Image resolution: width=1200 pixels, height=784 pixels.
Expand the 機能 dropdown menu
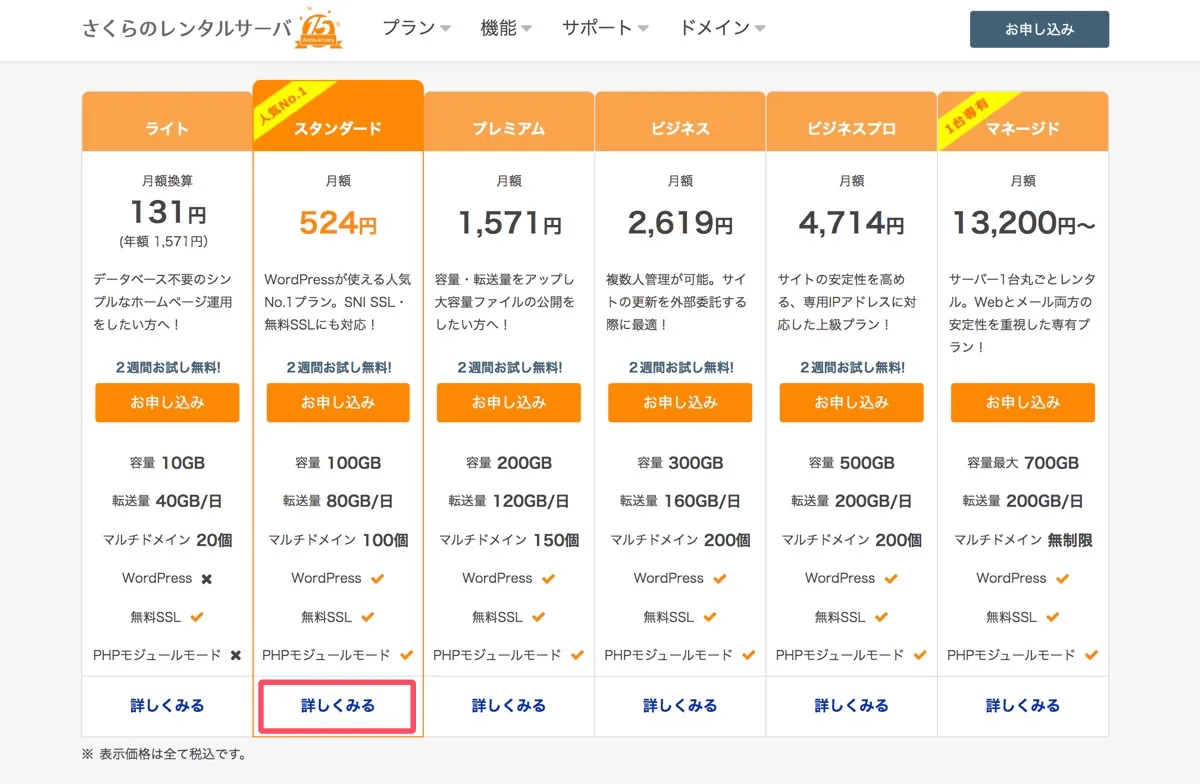point(506,28)
